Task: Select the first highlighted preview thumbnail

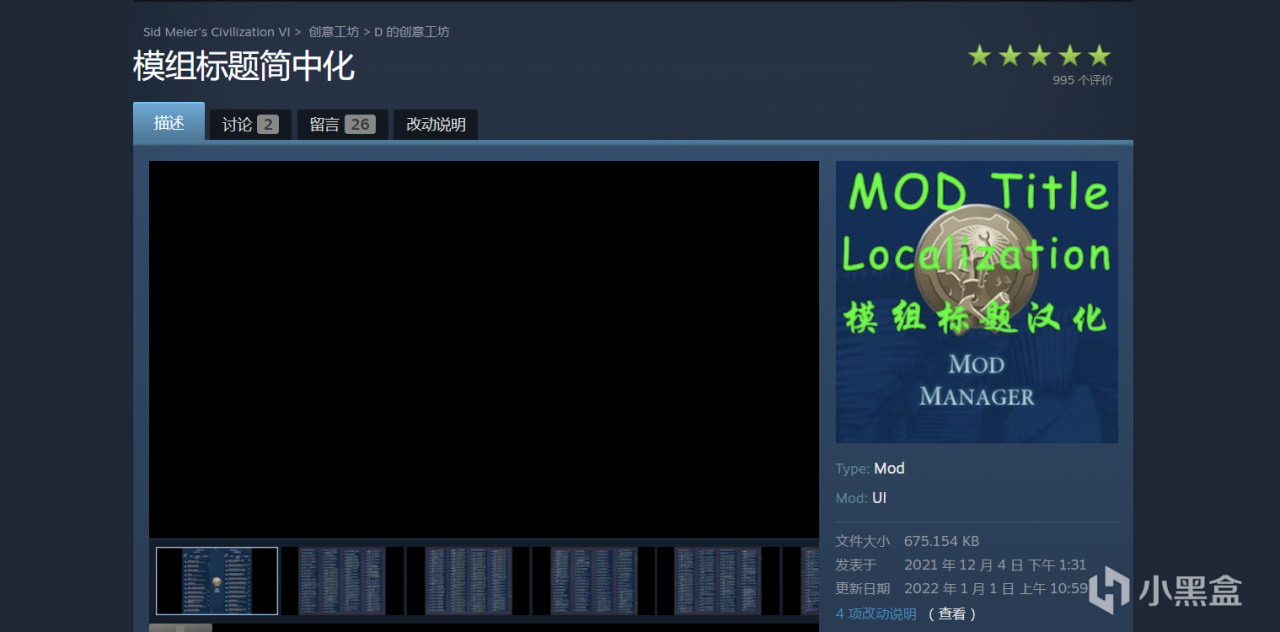Action: (217, 581)
